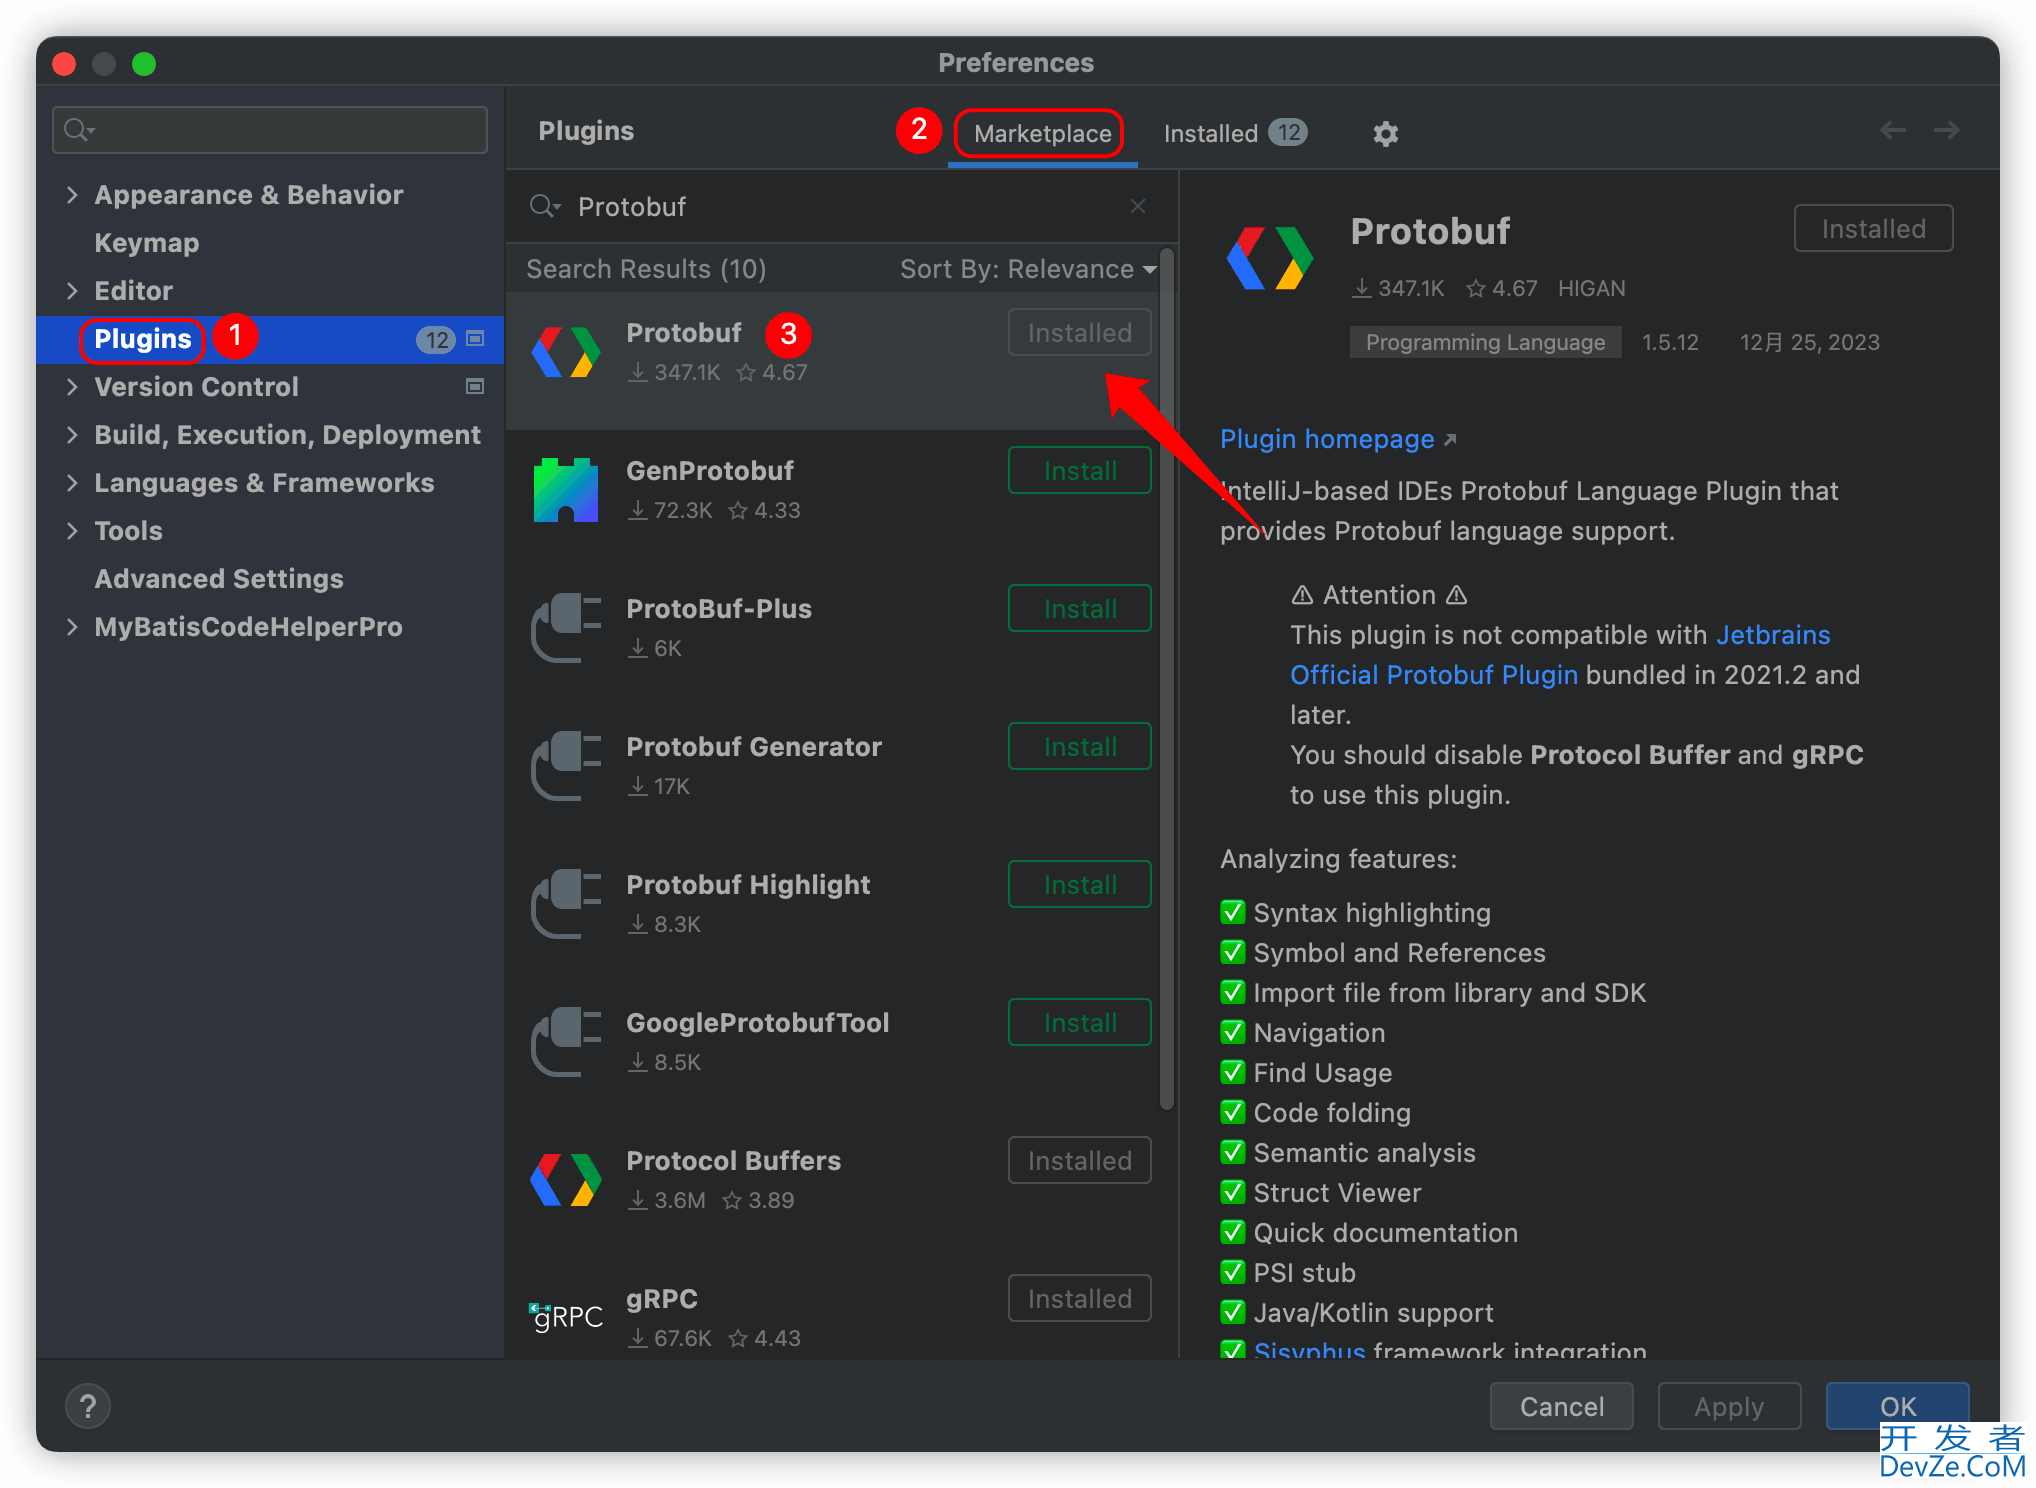This screenshot has height=1488, width=2036.
Task: Confirm with the OK button
Action: (1897, 1406)
